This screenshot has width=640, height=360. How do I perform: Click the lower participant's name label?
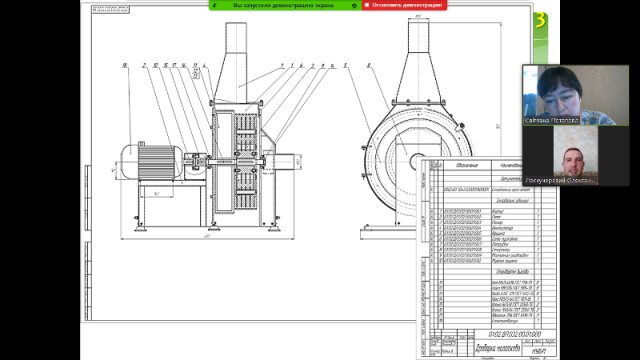560,180
